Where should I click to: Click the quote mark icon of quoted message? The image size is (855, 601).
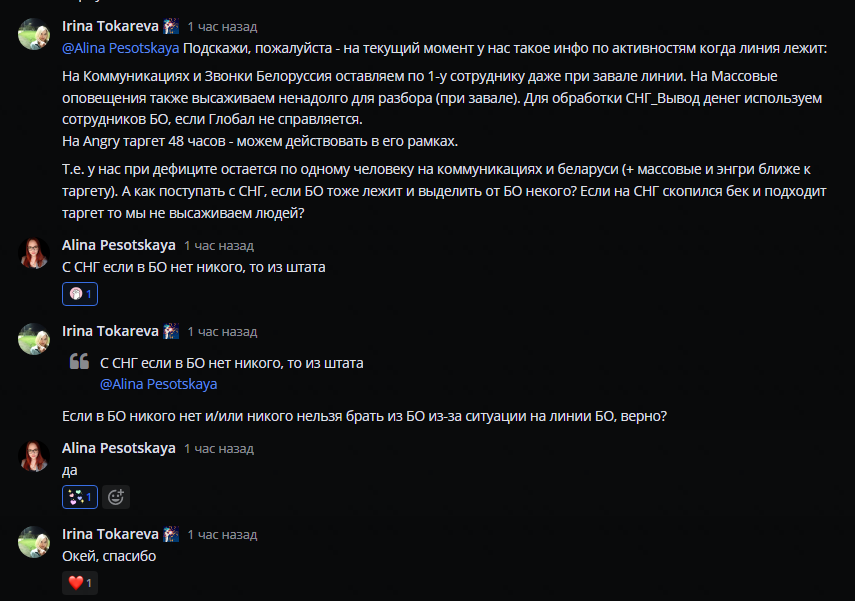(79, 361)
